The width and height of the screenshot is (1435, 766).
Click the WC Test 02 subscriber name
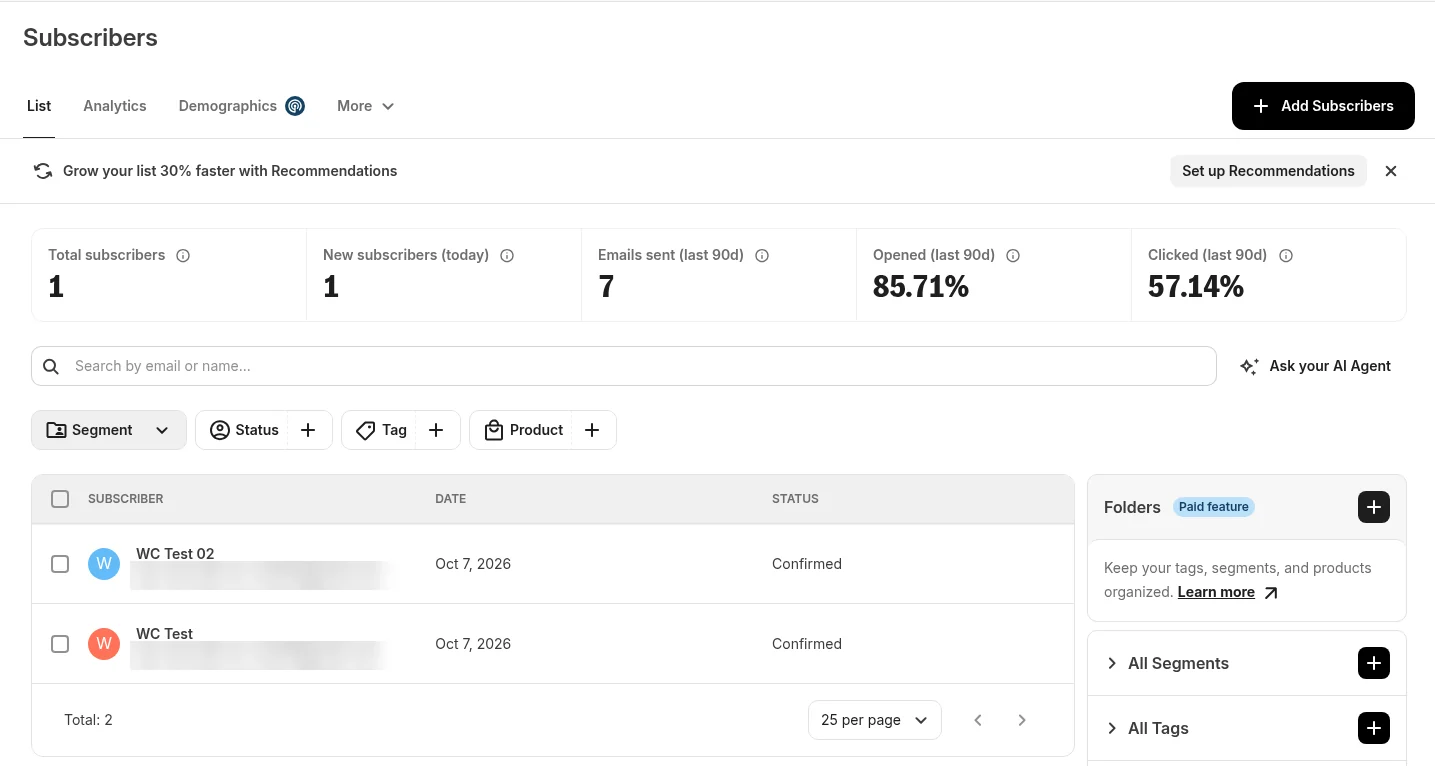pos(175,554)
